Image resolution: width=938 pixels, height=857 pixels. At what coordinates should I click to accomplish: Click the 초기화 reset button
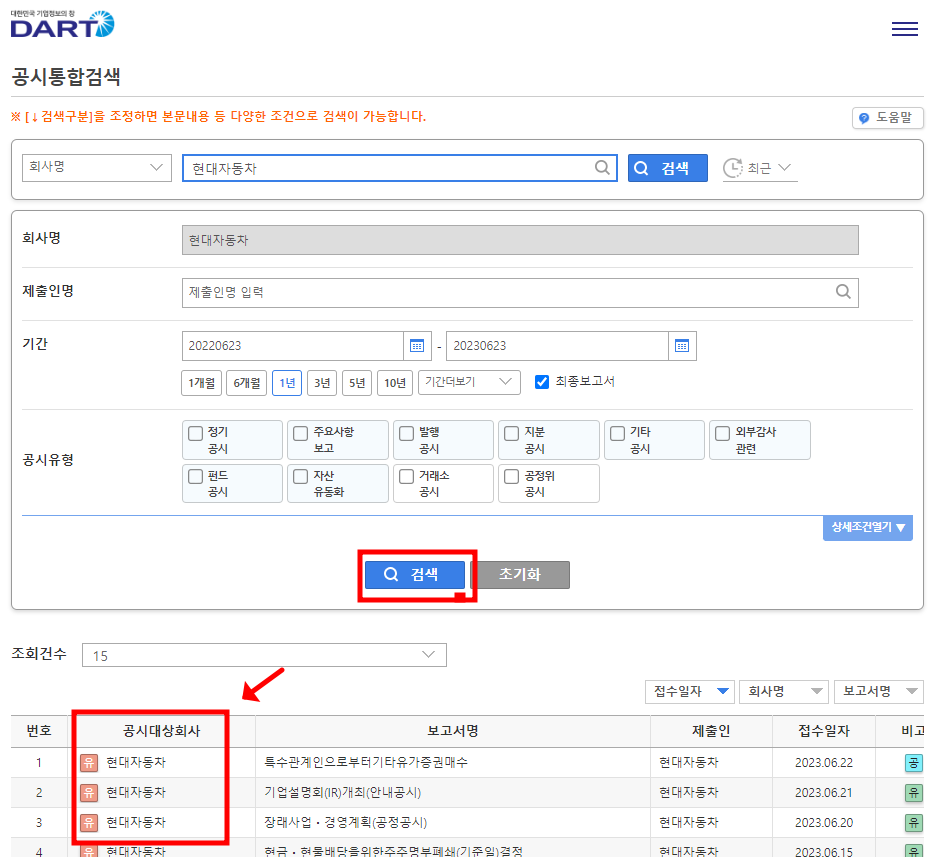[x=520, y=575]
